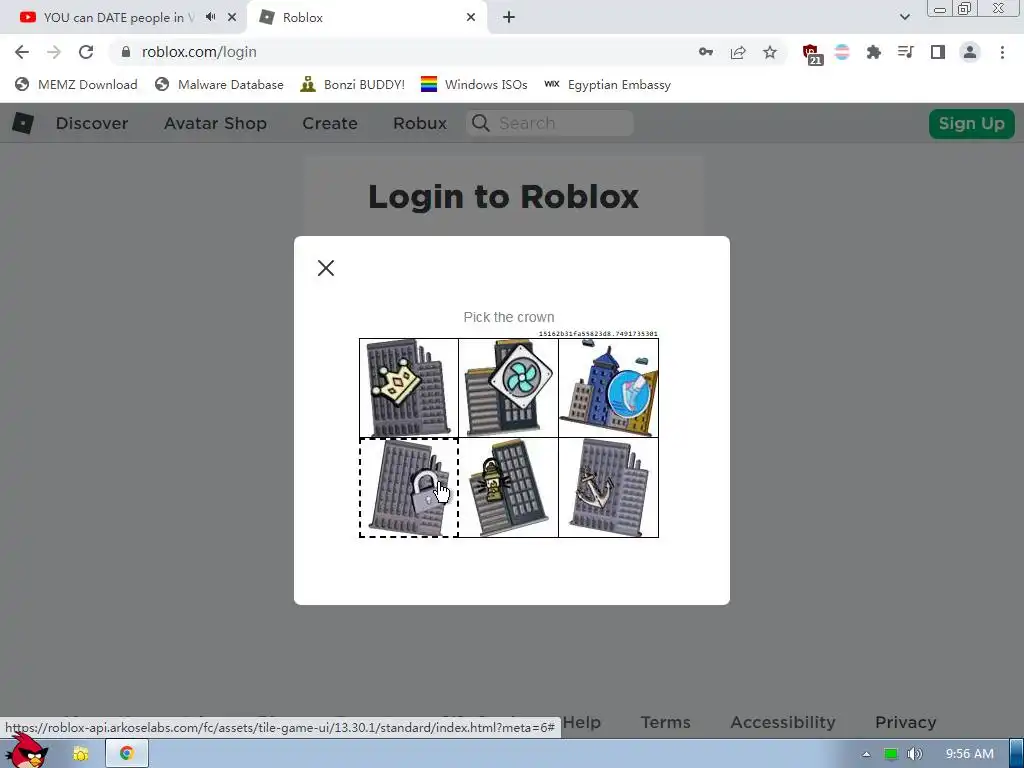This screenshot has width=1024, height=768.
Task: Open the uBlock extension showing 21
Action: point(812,54)
